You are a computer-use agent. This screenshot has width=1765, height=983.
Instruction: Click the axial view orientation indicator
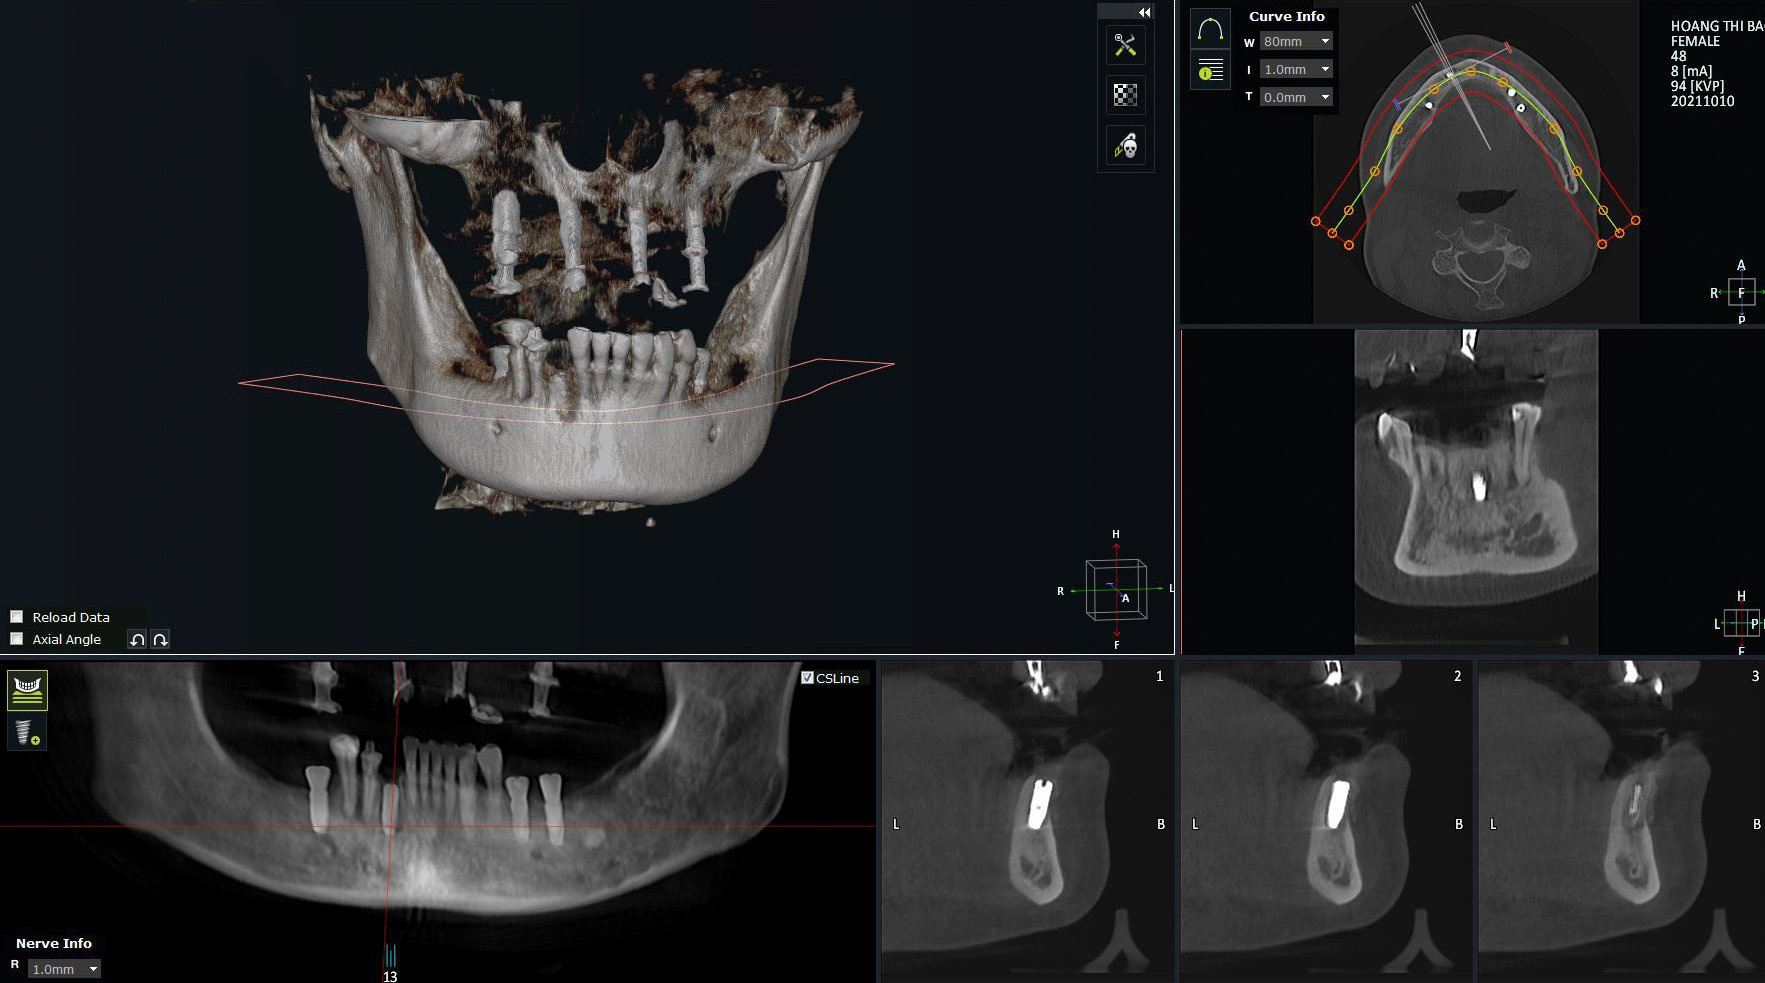[x=1741, y=293]
